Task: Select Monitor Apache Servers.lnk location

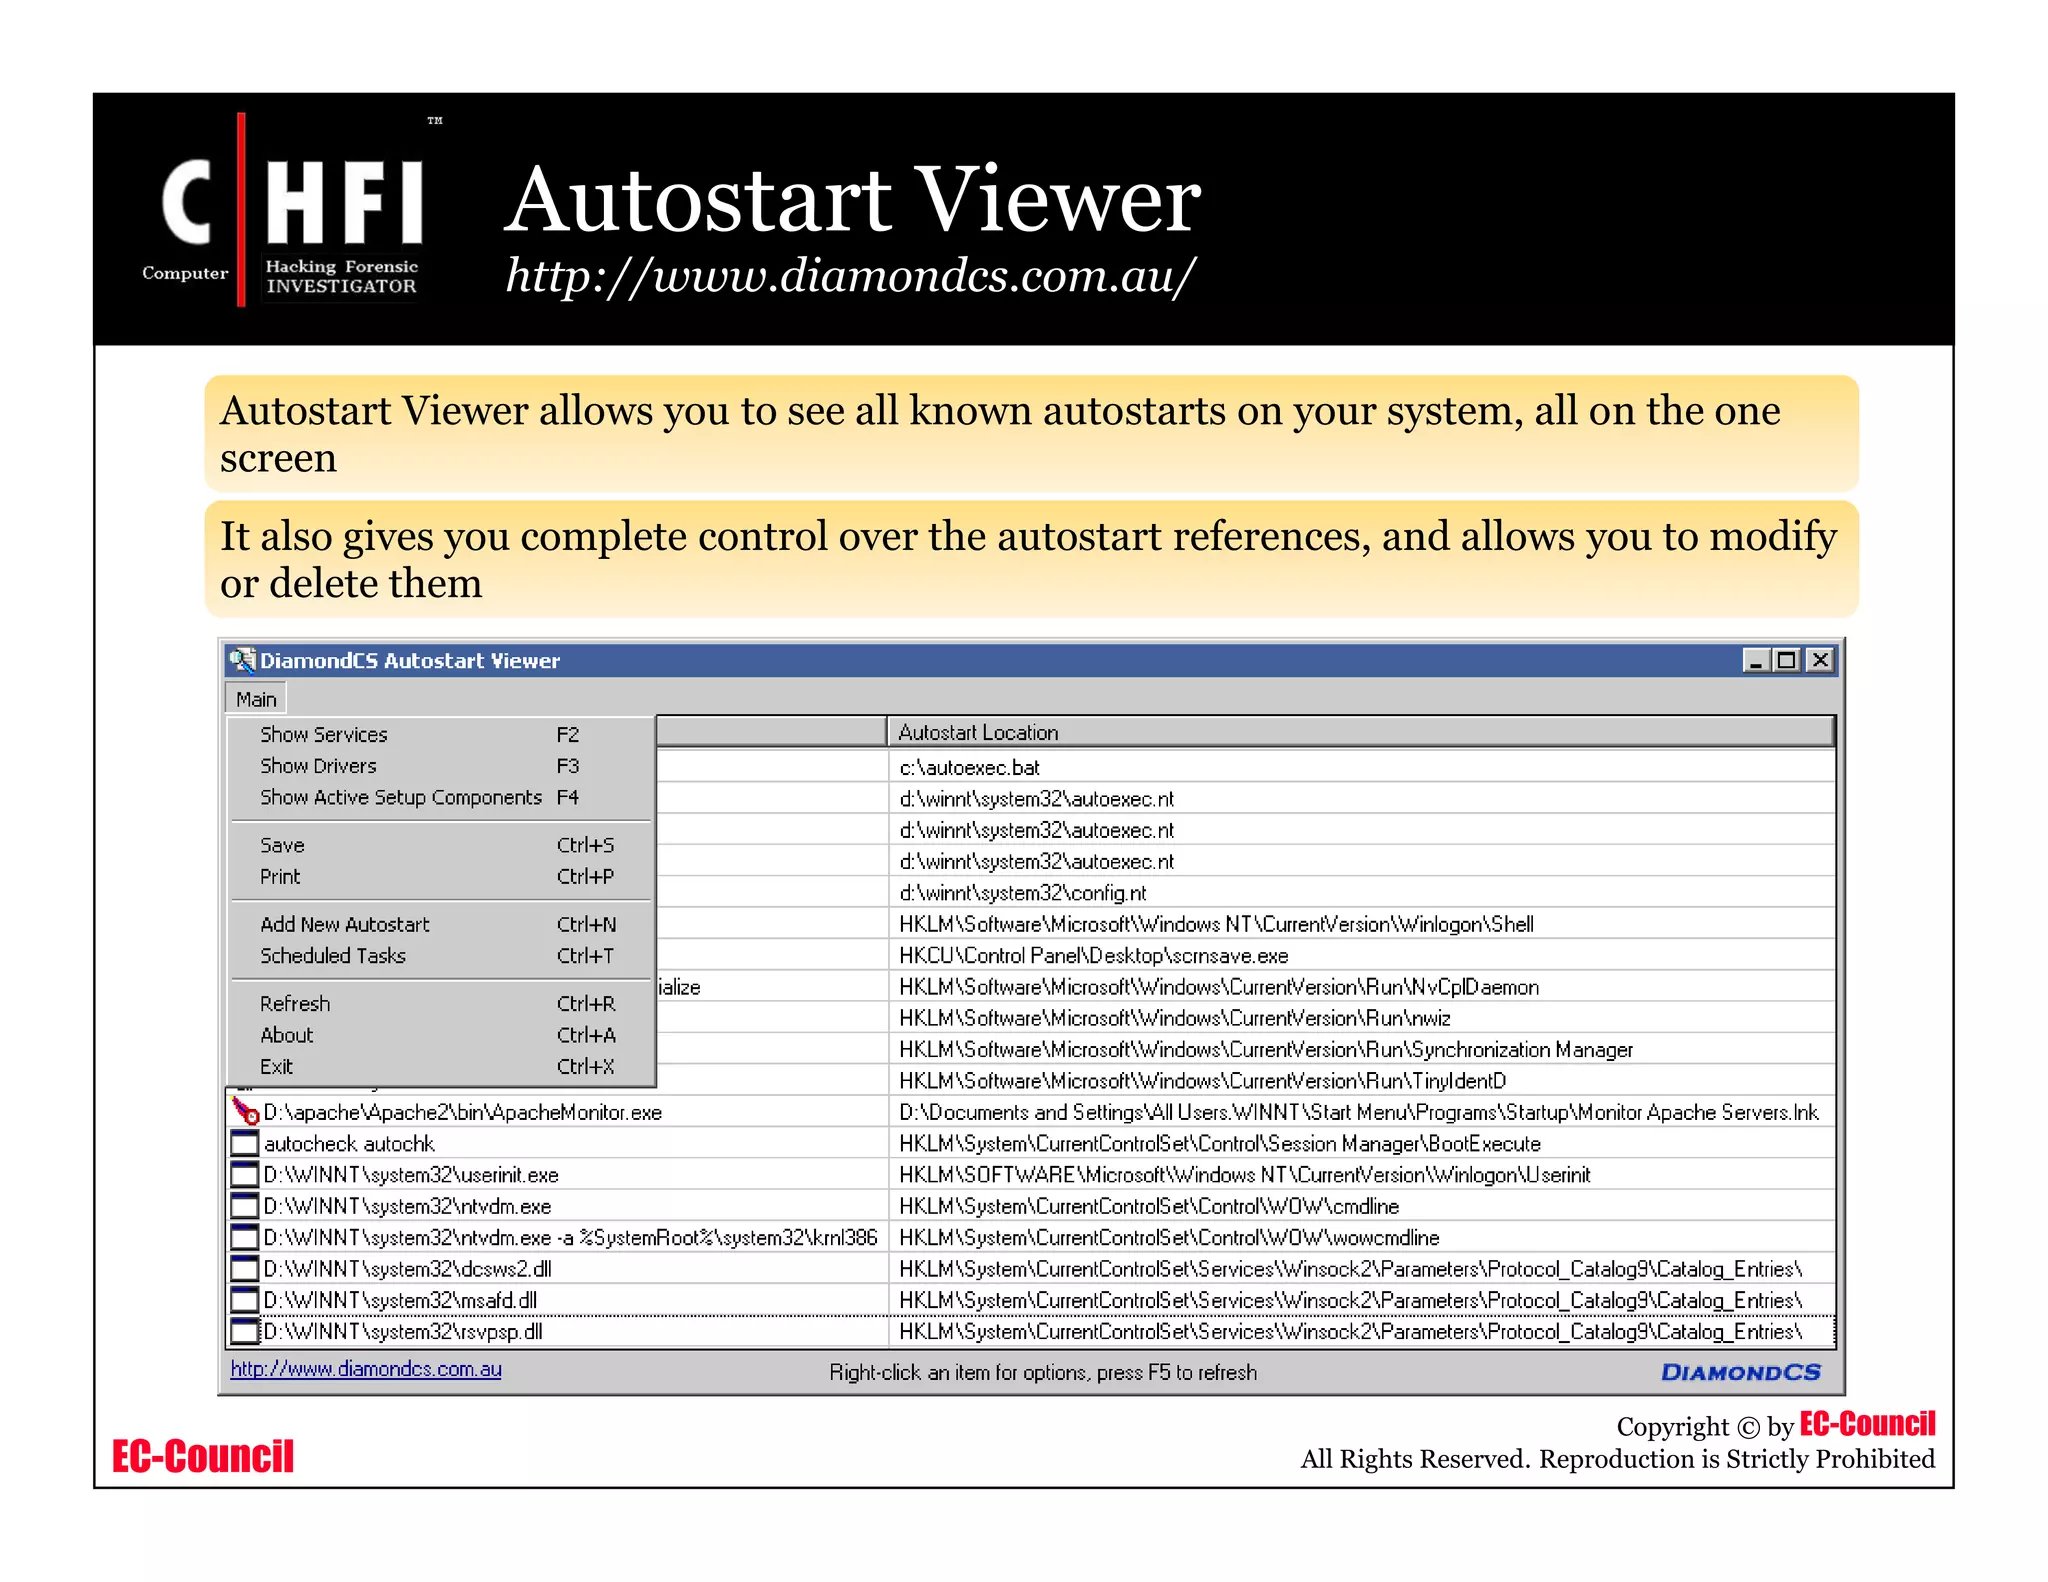Action: click(1361, 1112)
